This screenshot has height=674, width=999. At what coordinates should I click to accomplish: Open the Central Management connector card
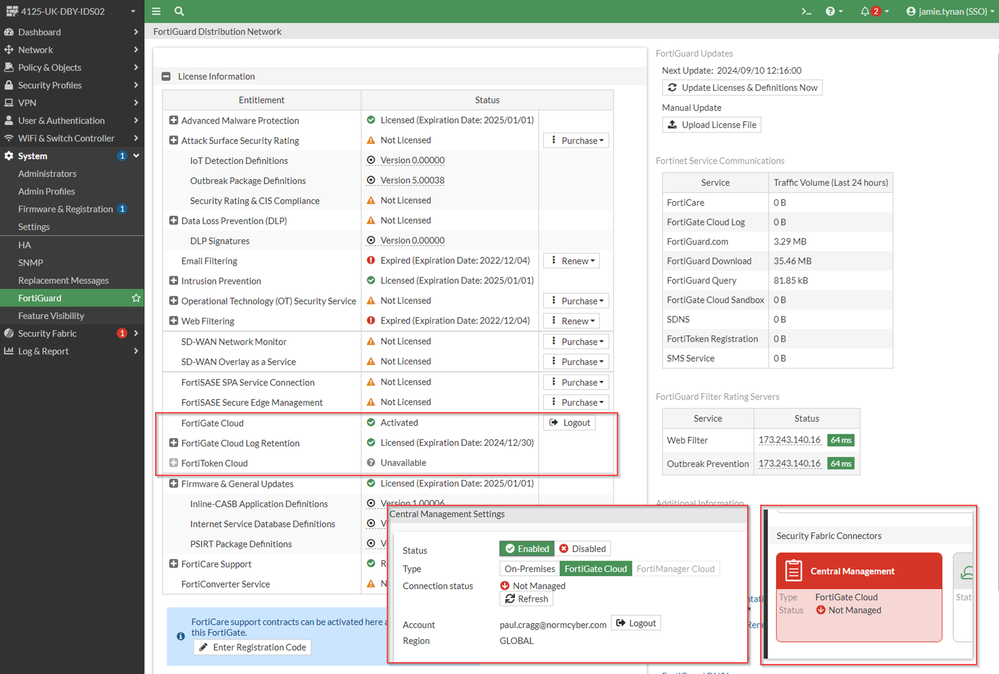point(859,597)
